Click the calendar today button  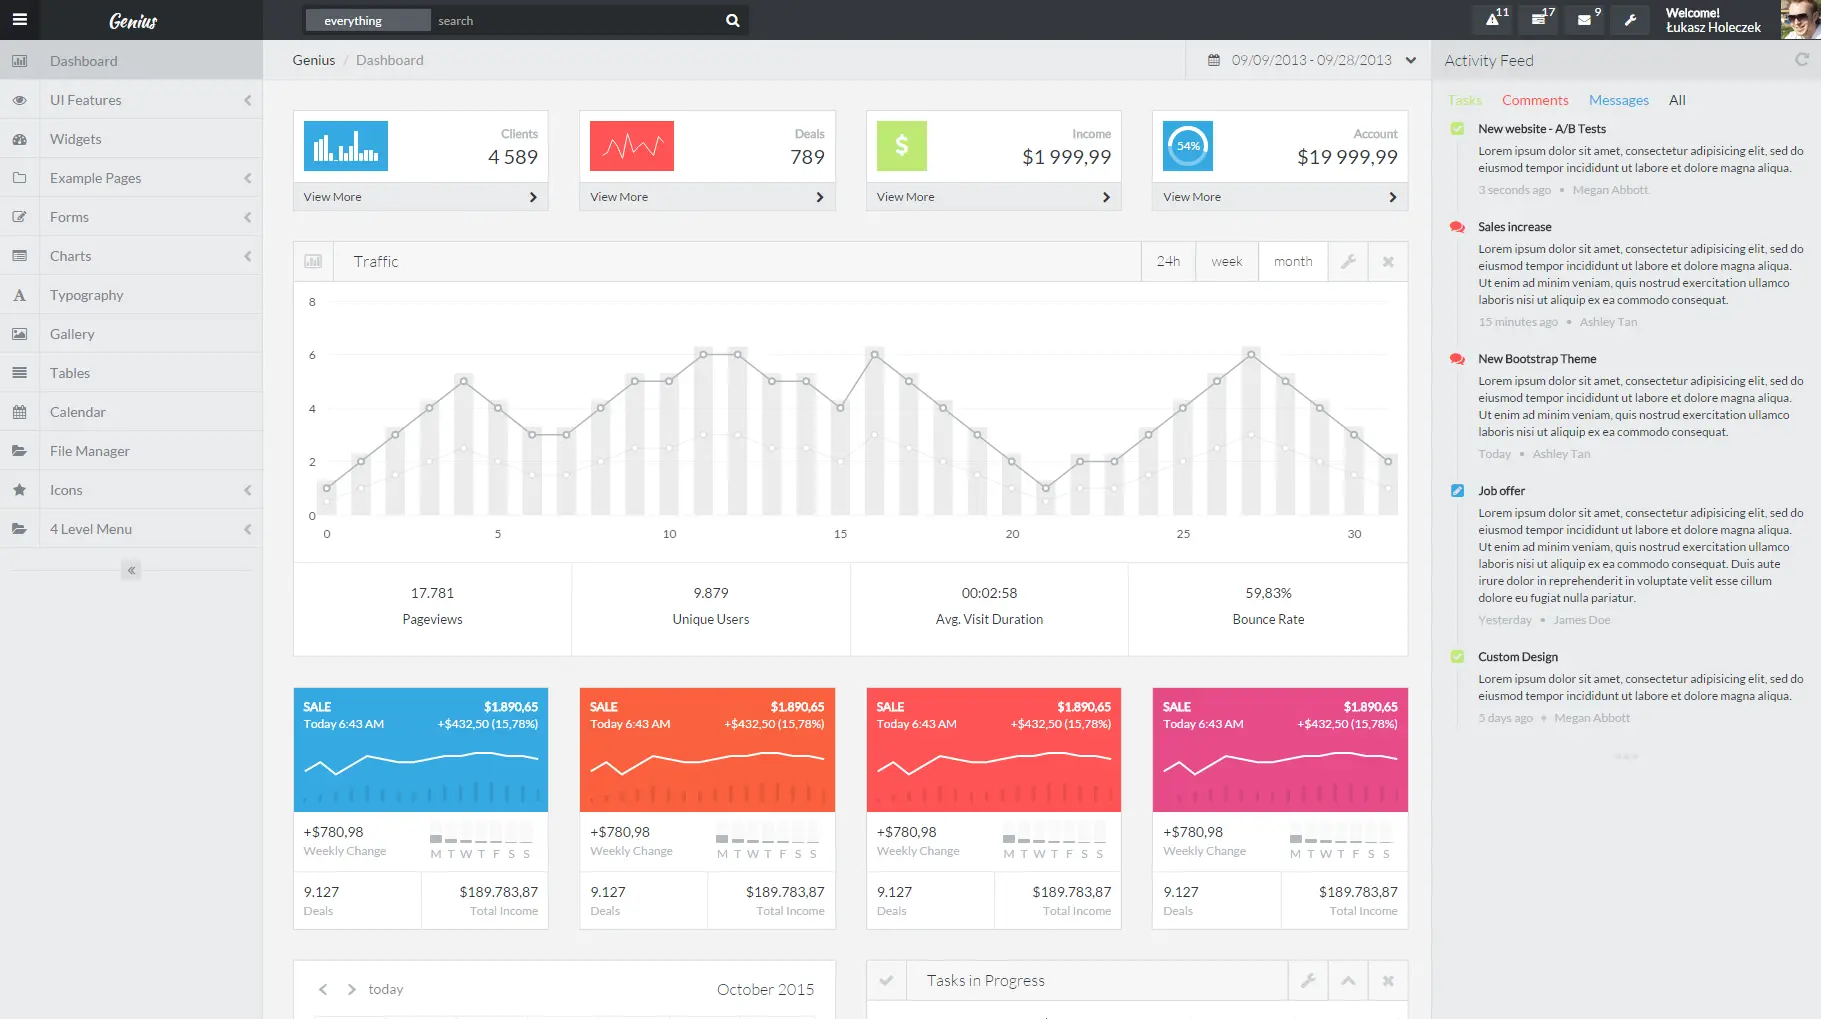pos(386,989)
